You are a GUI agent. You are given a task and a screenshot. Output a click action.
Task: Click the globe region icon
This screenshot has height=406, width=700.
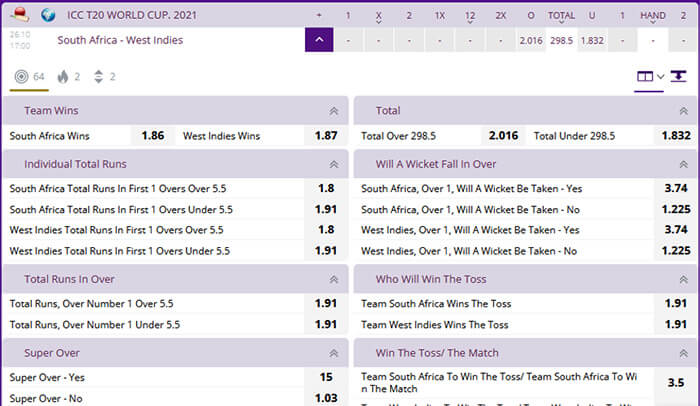pos(48,15)
